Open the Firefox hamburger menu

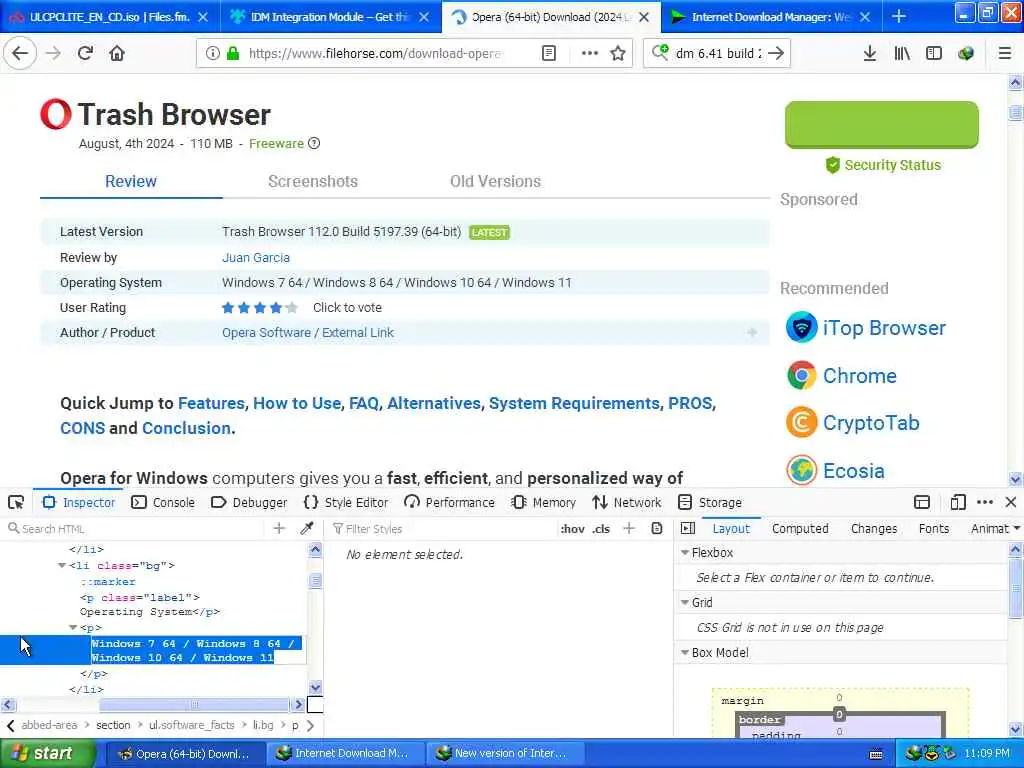pyautogui.click(x=1005, y=54)
